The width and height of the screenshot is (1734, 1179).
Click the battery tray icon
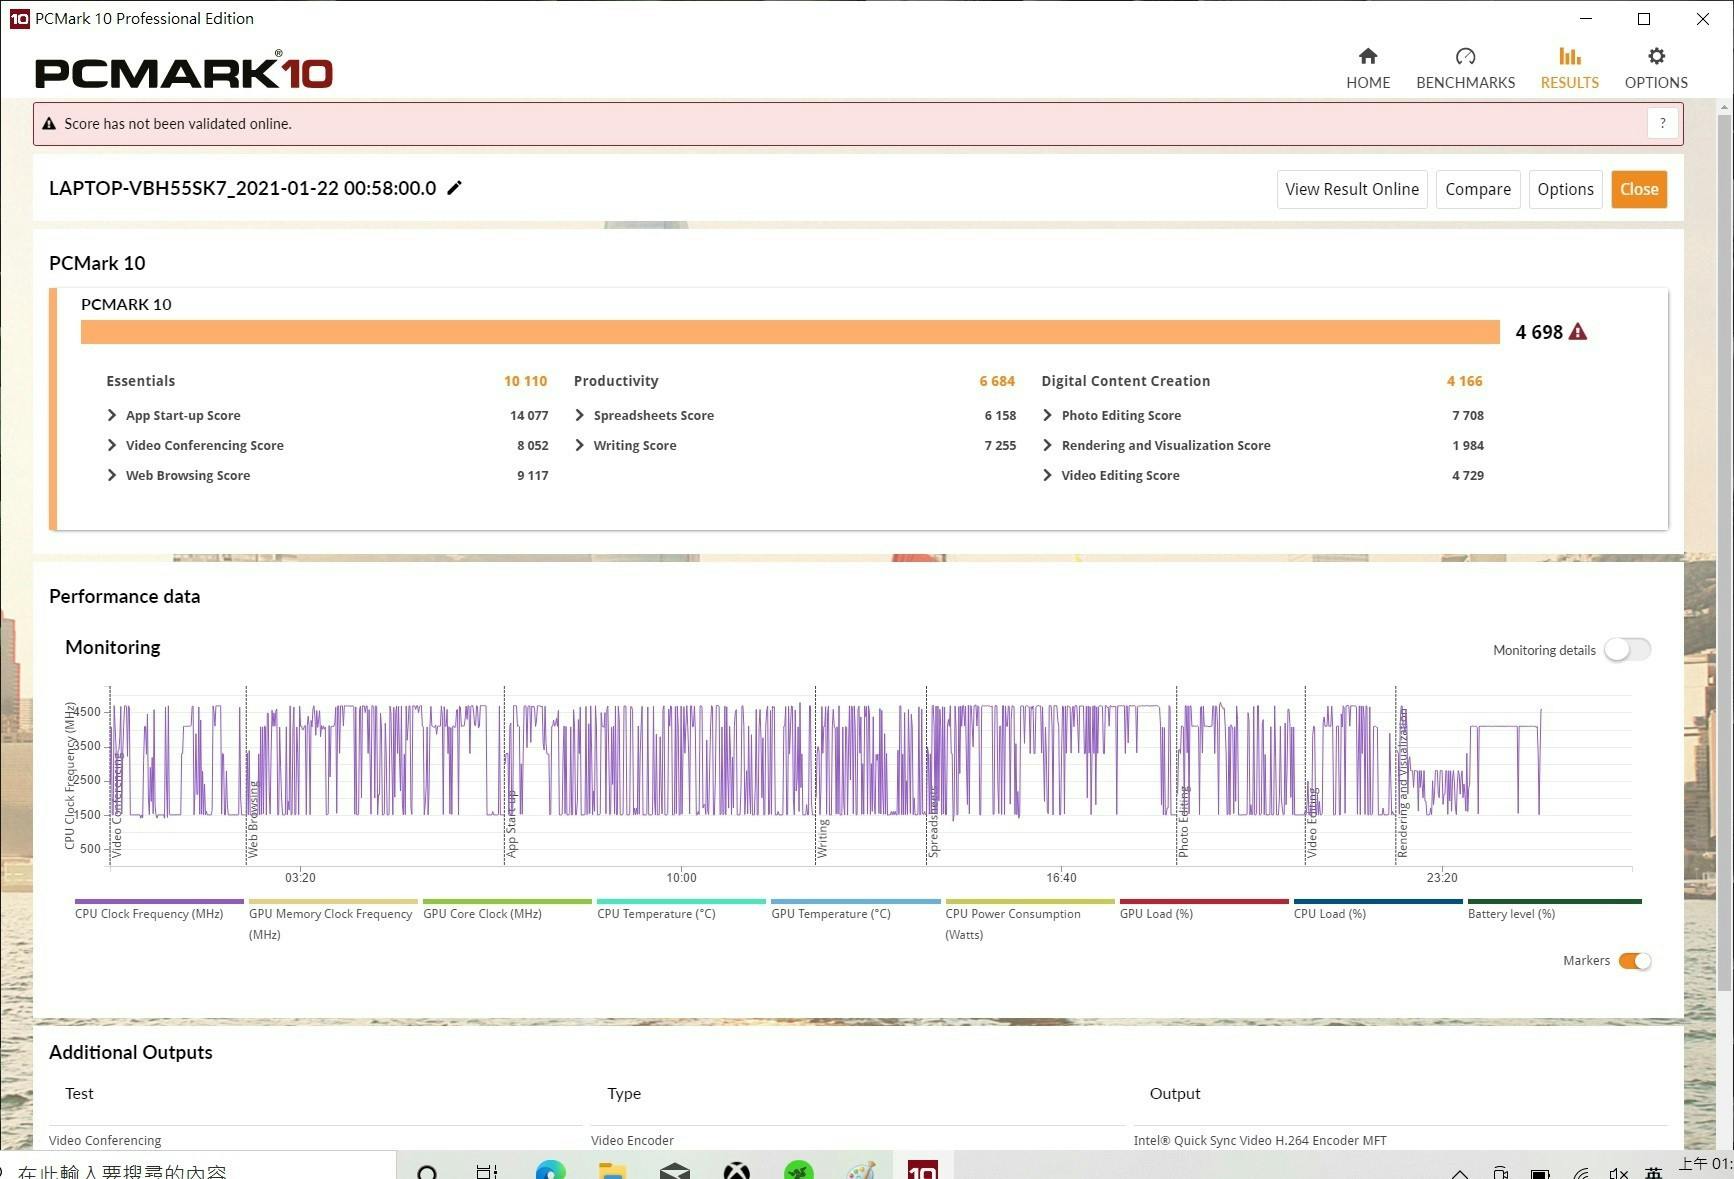click(x=1540, y=1173)
